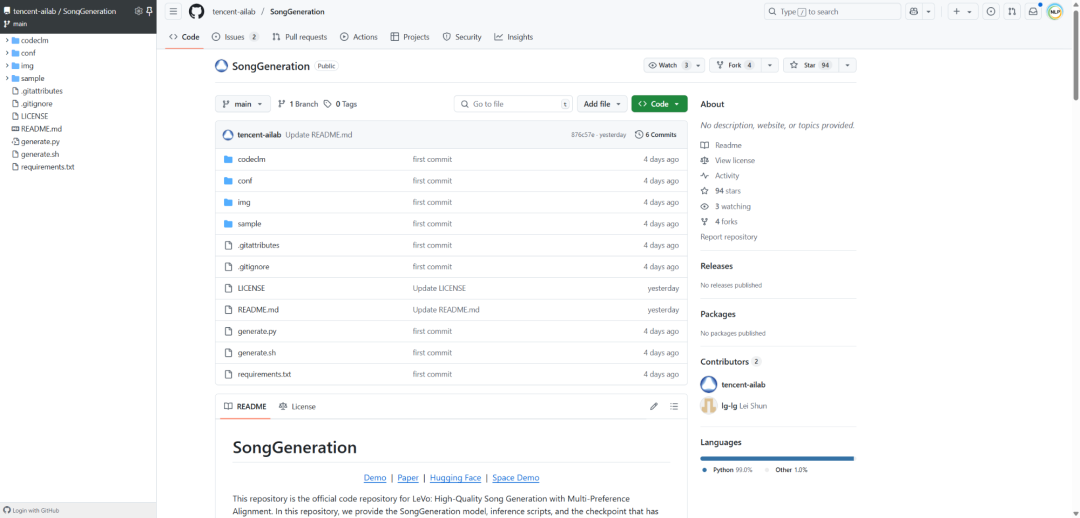Open the 6 Commits history link
The image size is (1080, 518).
pos(656,134)
